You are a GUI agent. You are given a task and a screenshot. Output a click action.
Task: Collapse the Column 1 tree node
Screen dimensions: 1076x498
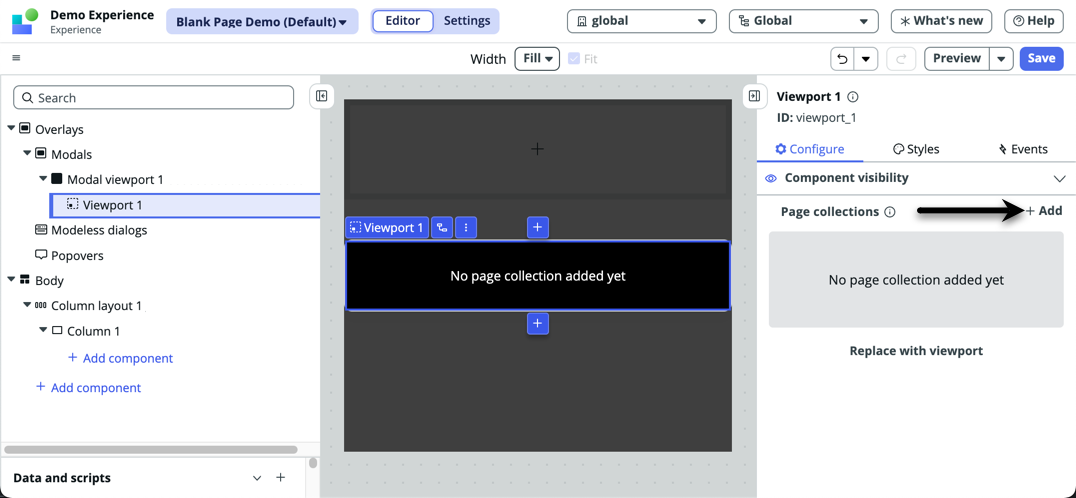[43, 331]
